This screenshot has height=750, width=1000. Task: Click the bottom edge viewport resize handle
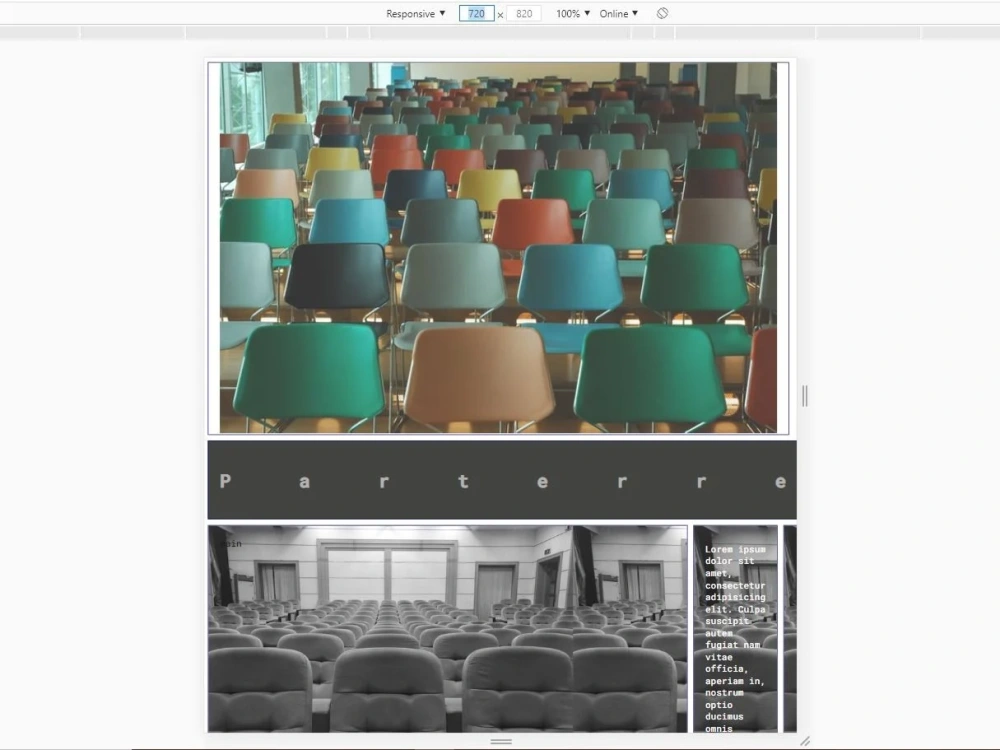point(501,742)
